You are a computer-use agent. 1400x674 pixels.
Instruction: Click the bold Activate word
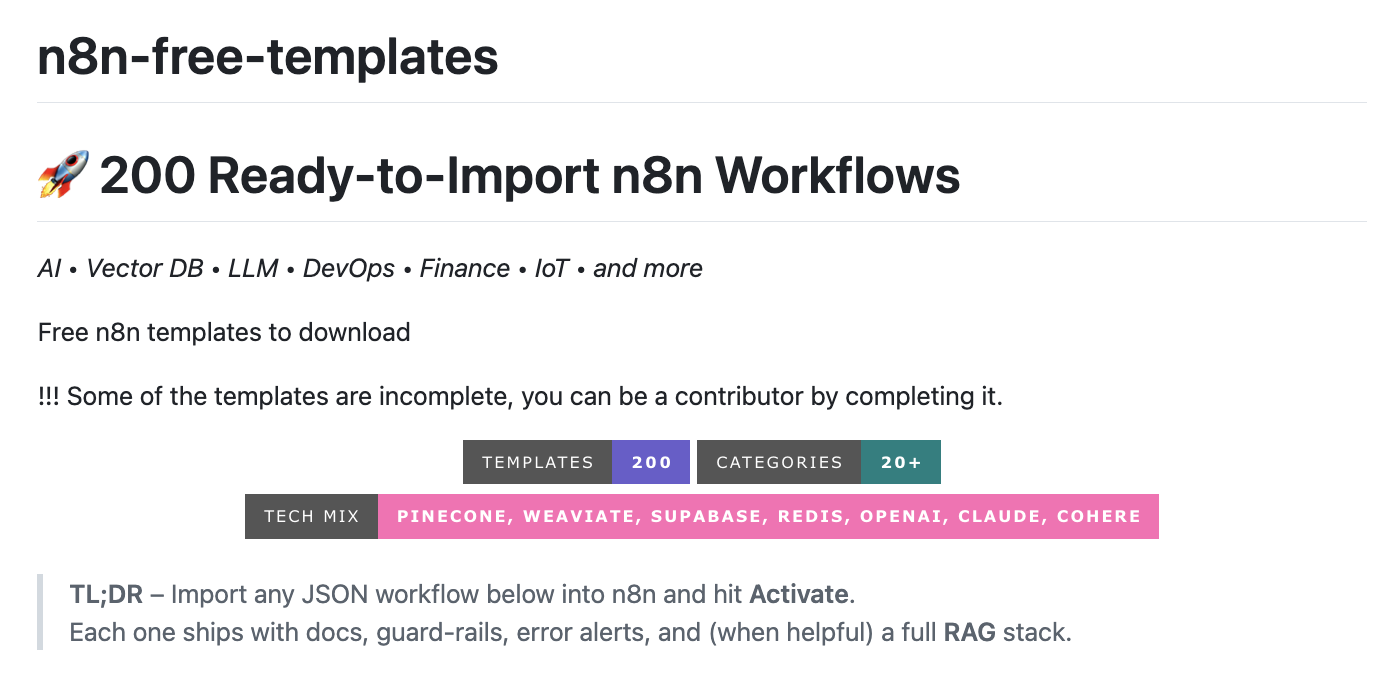[x=799, y=594]
